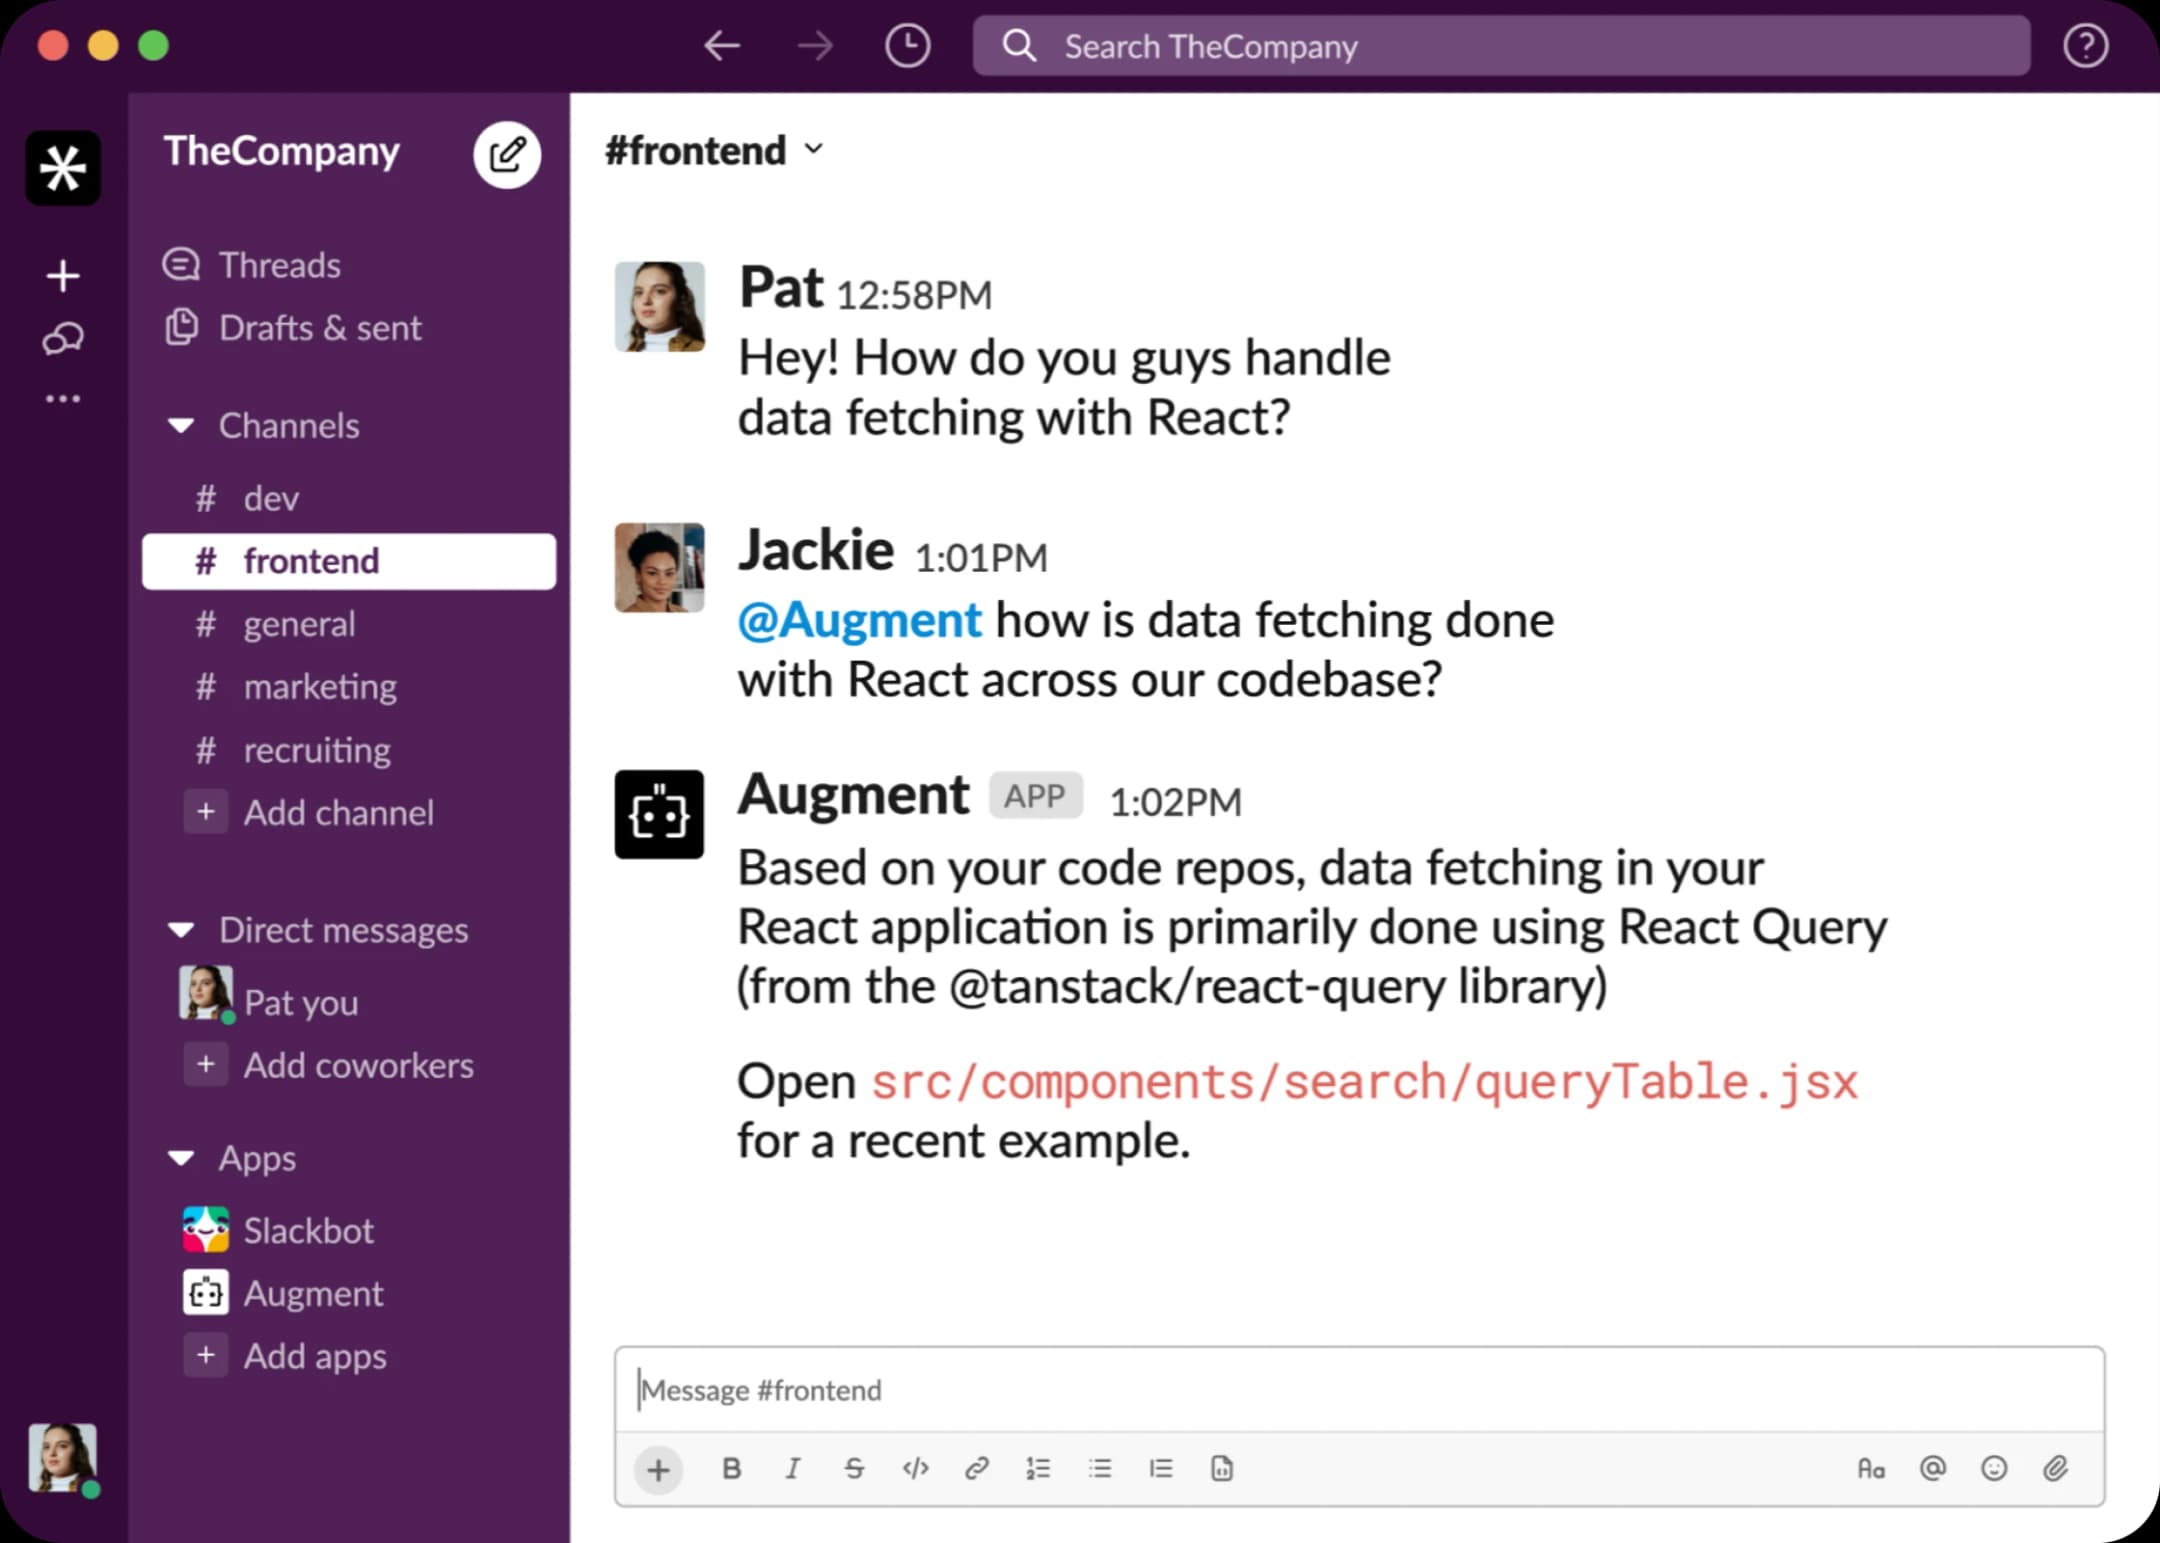Click the mention @ icon in composer
The width and height of the screenshot is (2160, 1543).
click(x=1932, y=1468)
